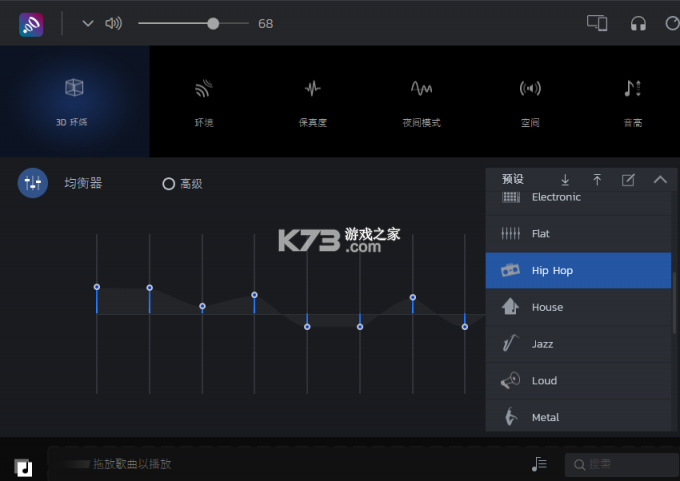
Task: Open the 空间 spatial effect tab
Action: pyautogui.click(x=530, y=102)
